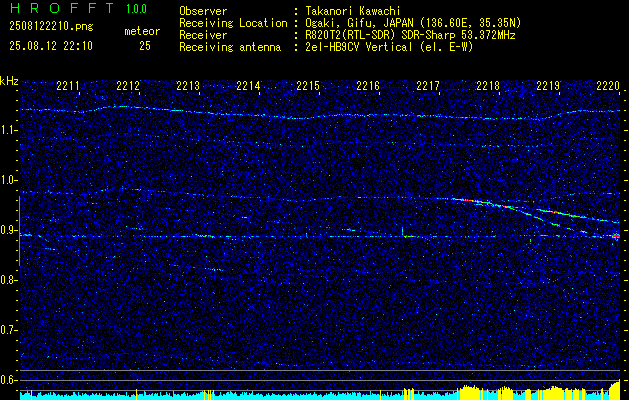The height and width of the screenshot is (400, 629).
Task: Click the kHz axis unit label
Action: point(9,81)
